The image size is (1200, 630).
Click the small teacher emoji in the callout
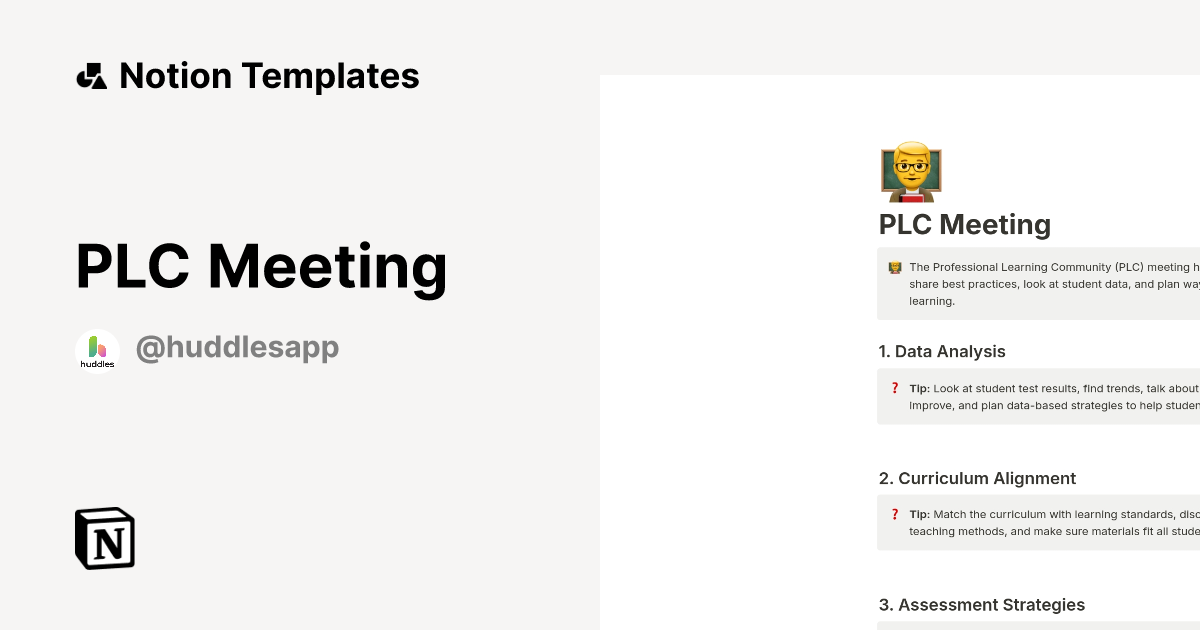895,268
